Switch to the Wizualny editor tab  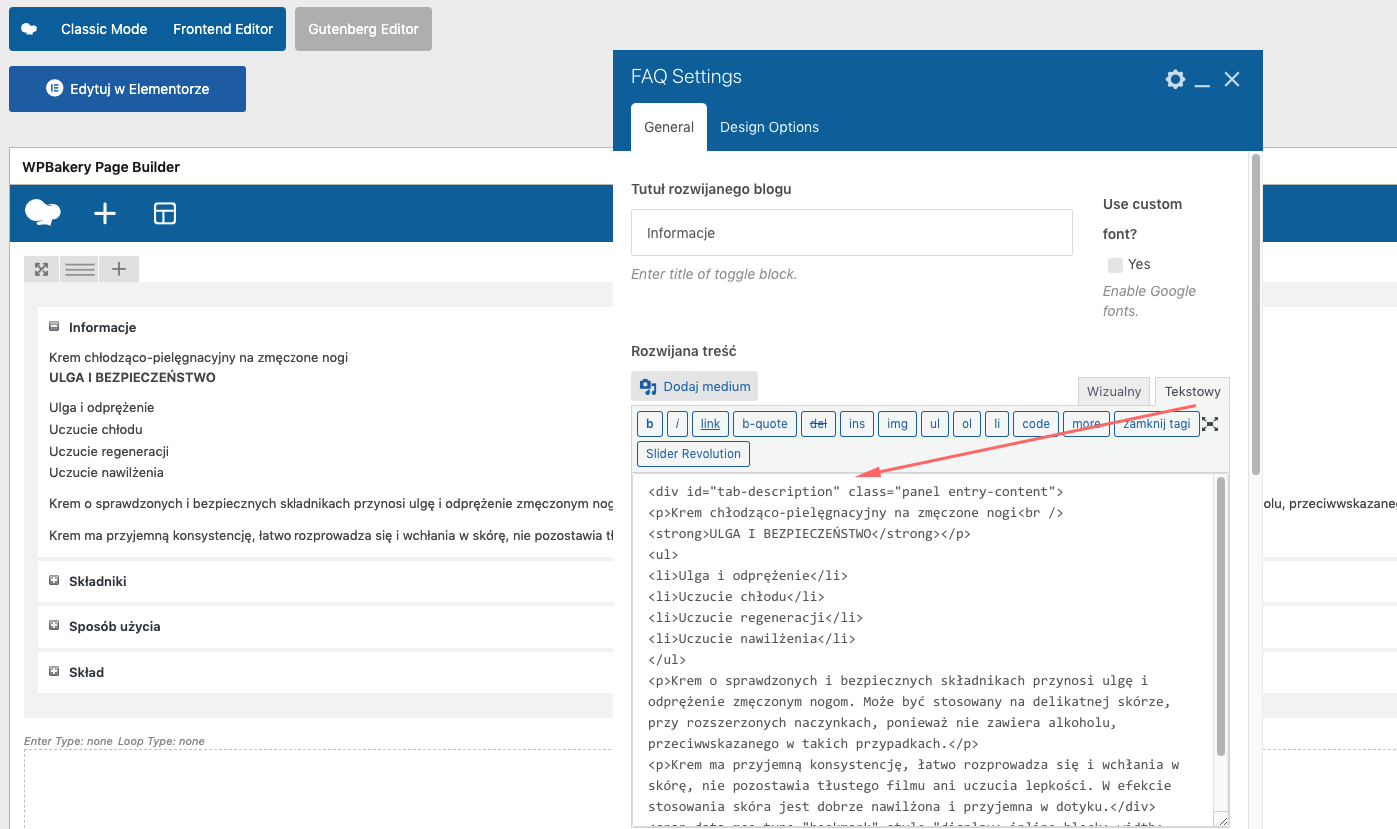pyautogui.click(x=1114, y=391)
